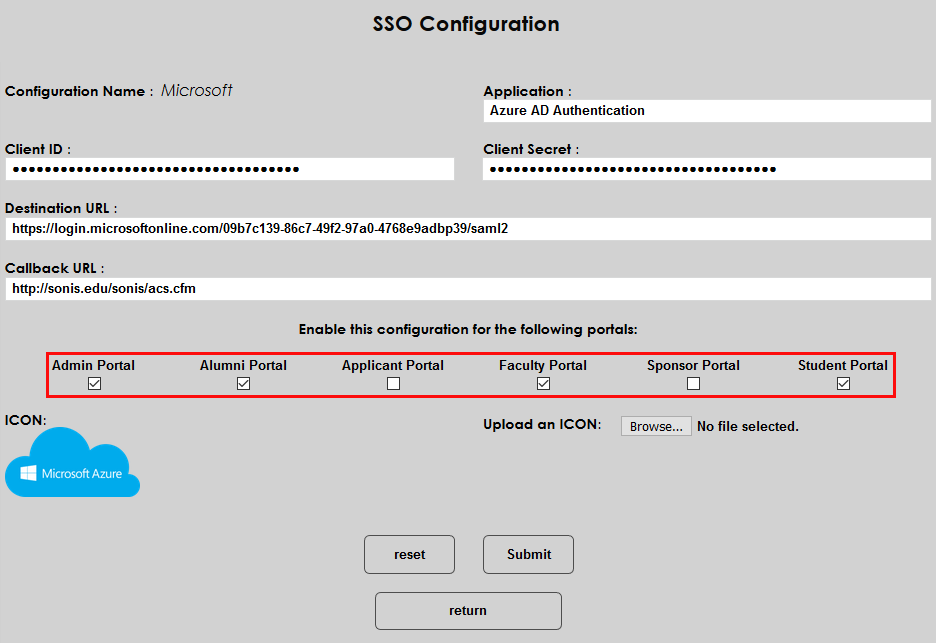The image size is (936, 643).
Task: Click the Callback URL text field
Action: click(x=468, y=289)
